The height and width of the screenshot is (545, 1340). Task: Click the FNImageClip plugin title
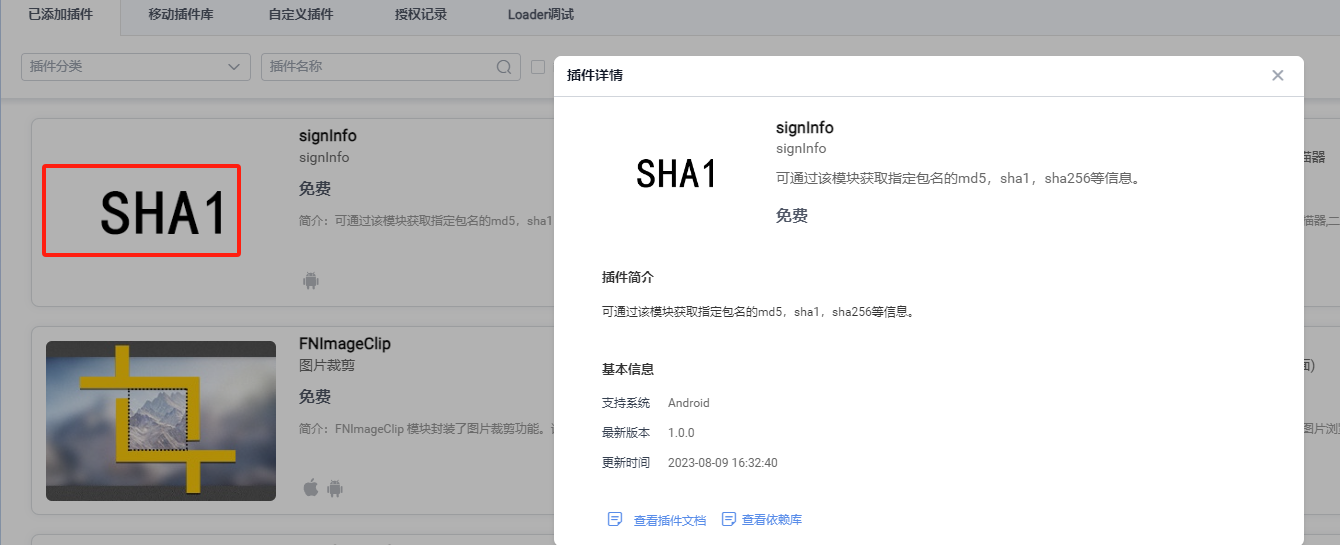(x=345, y=344)
